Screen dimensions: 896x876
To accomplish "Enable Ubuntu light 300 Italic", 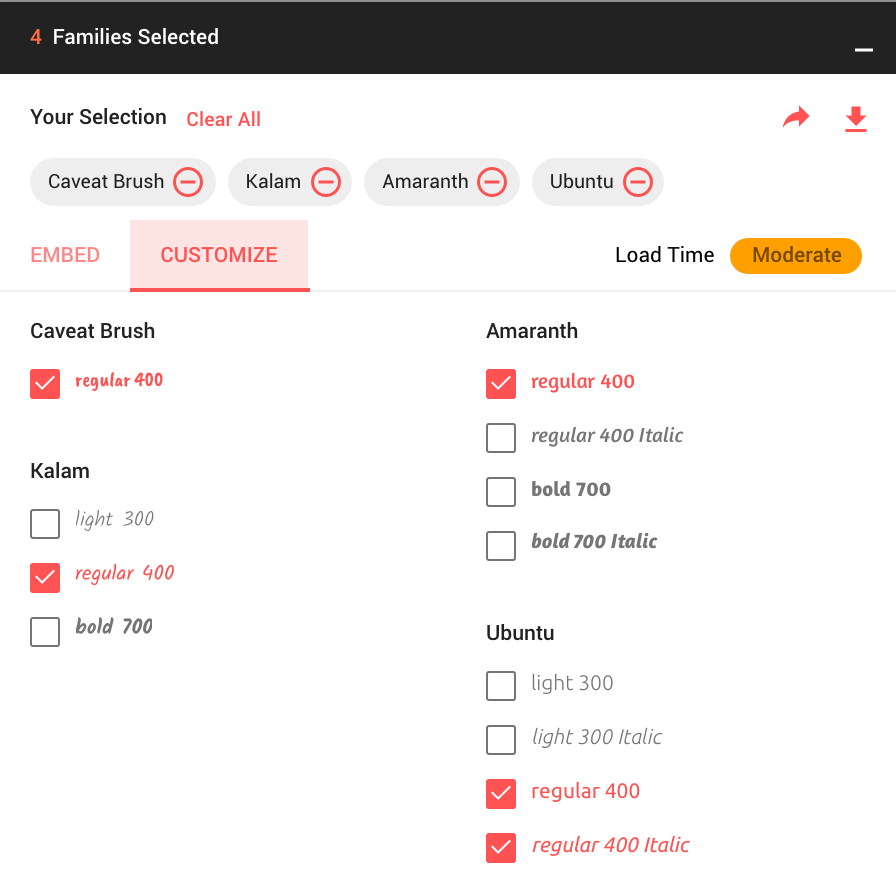I will pos(501,739).
